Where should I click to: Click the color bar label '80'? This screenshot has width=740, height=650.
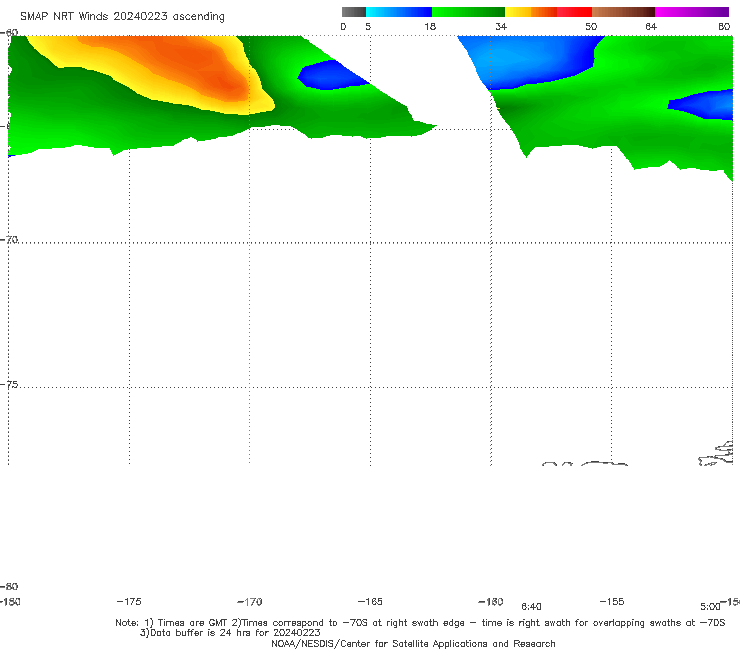pyautogui.click(x=724, y=27)
